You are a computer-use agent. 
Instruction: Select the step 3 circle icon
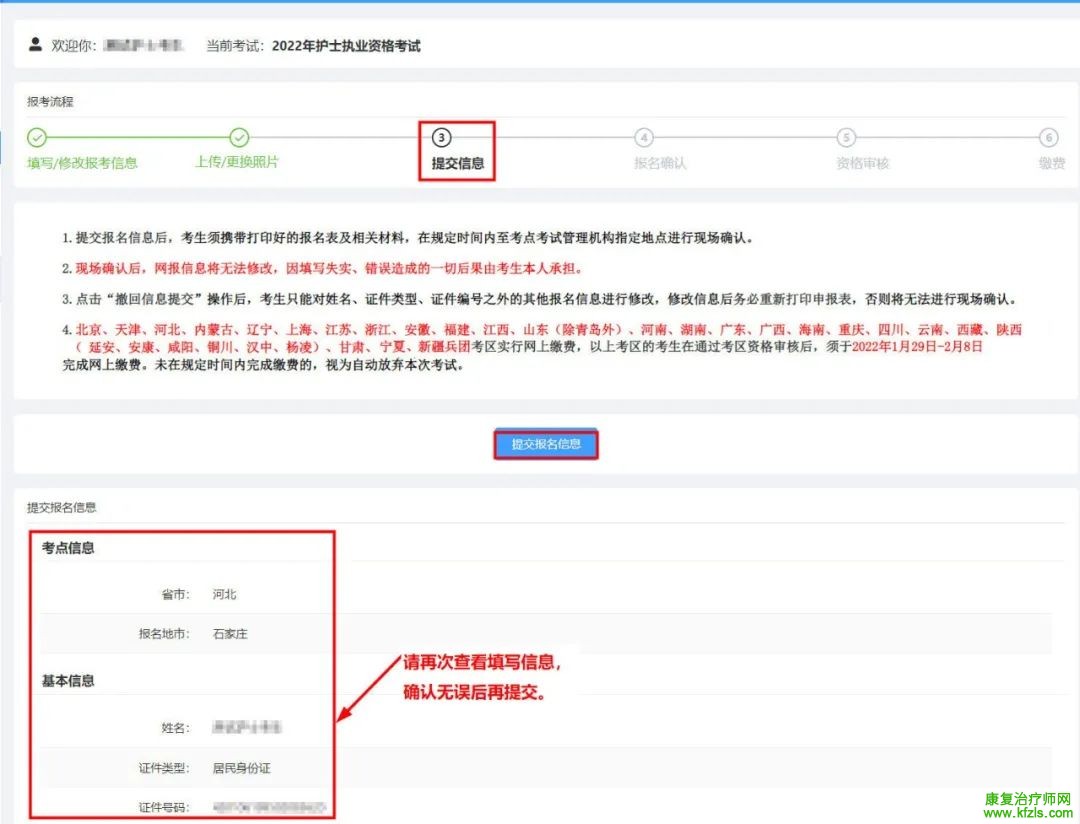[x=441, y=138]
